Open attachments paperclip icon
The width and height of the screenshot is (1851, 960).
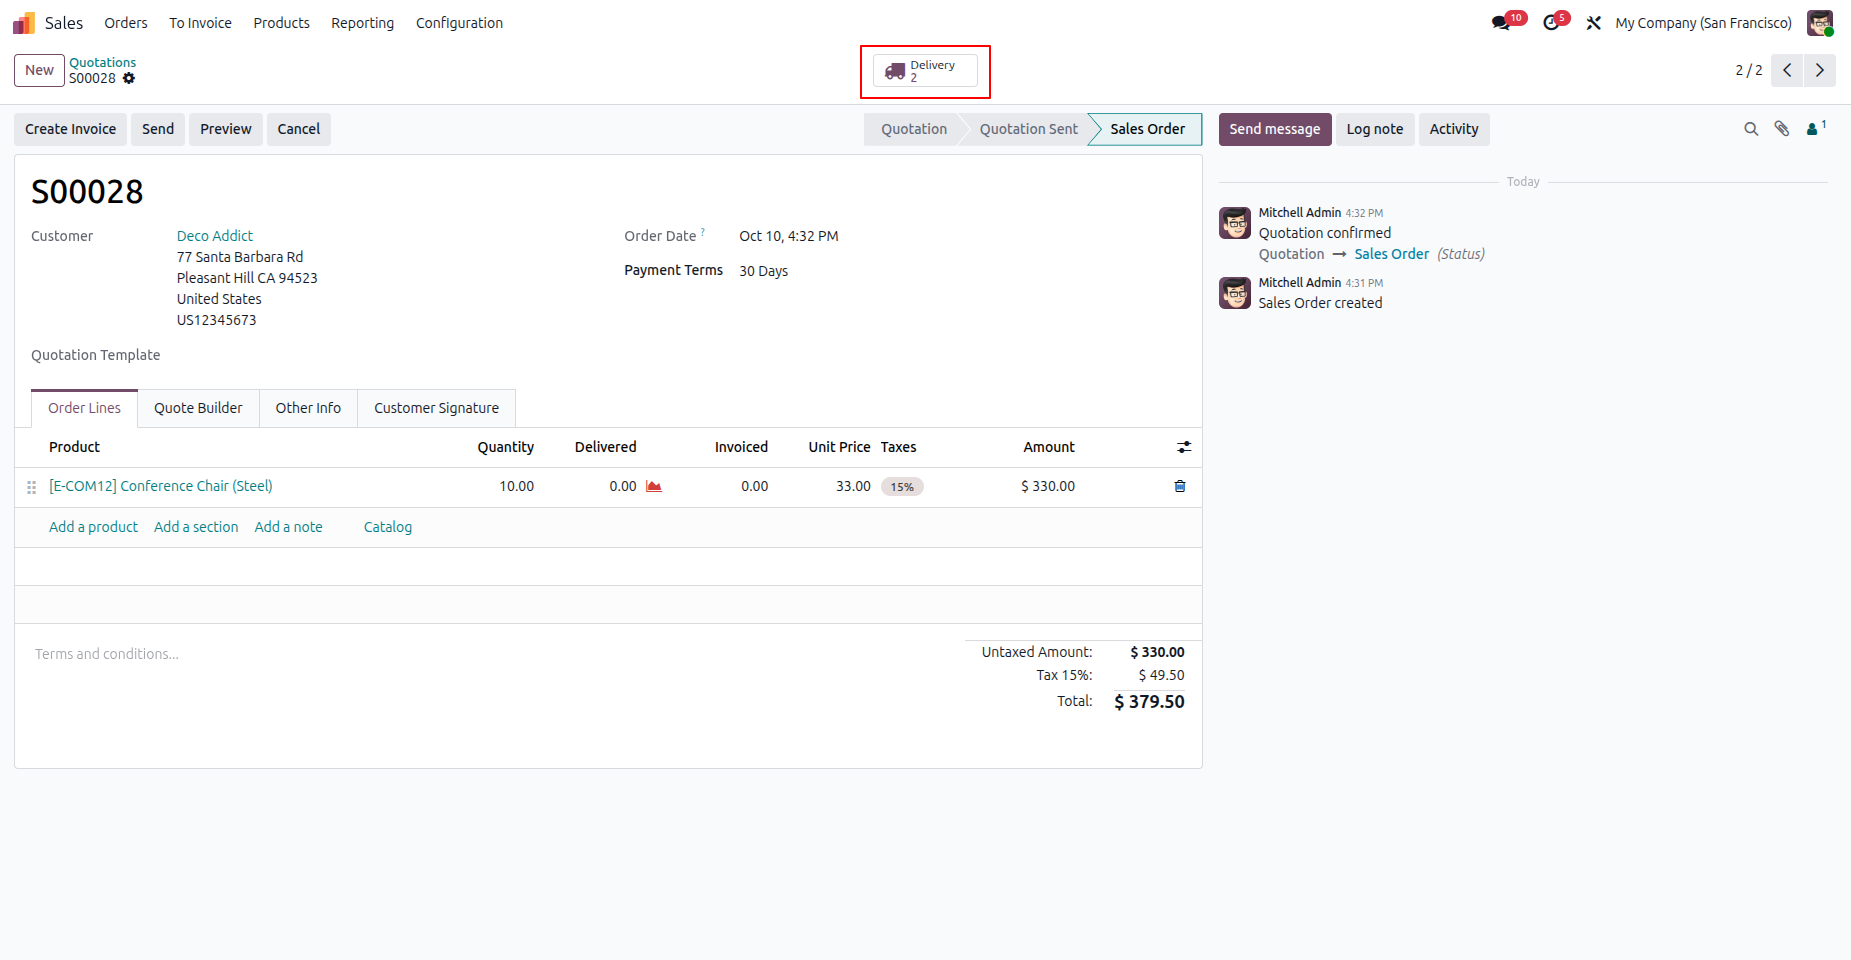tap(1782, 129)
